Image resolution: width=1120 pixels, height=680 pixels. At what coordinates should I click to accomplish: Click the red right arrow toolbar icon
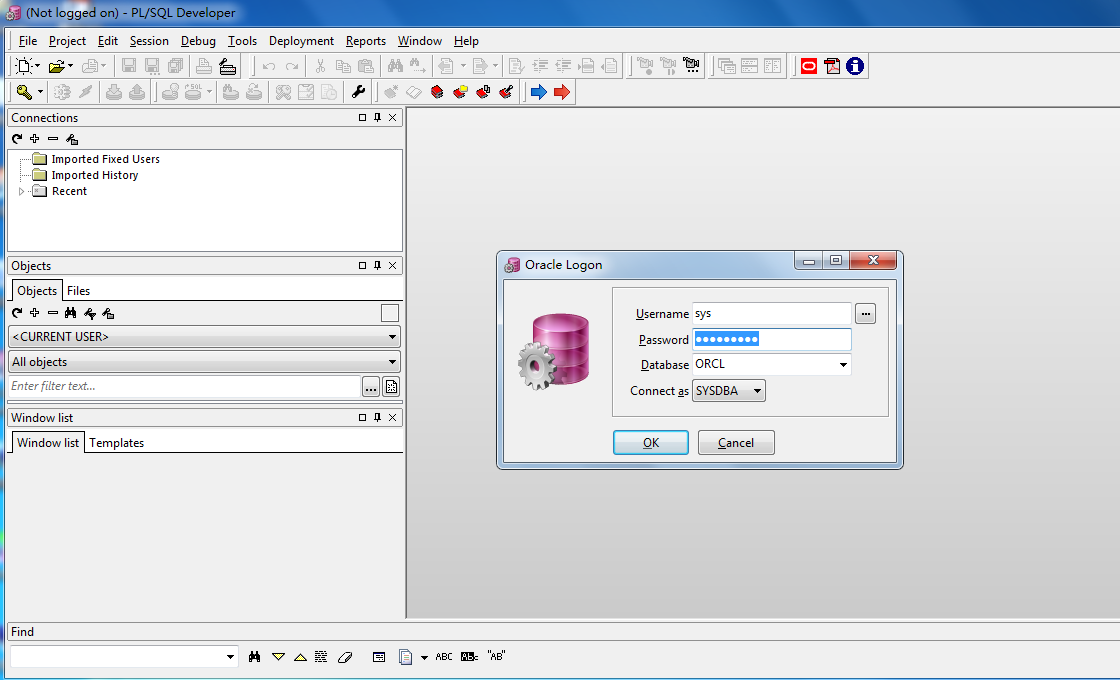point(562,92)
